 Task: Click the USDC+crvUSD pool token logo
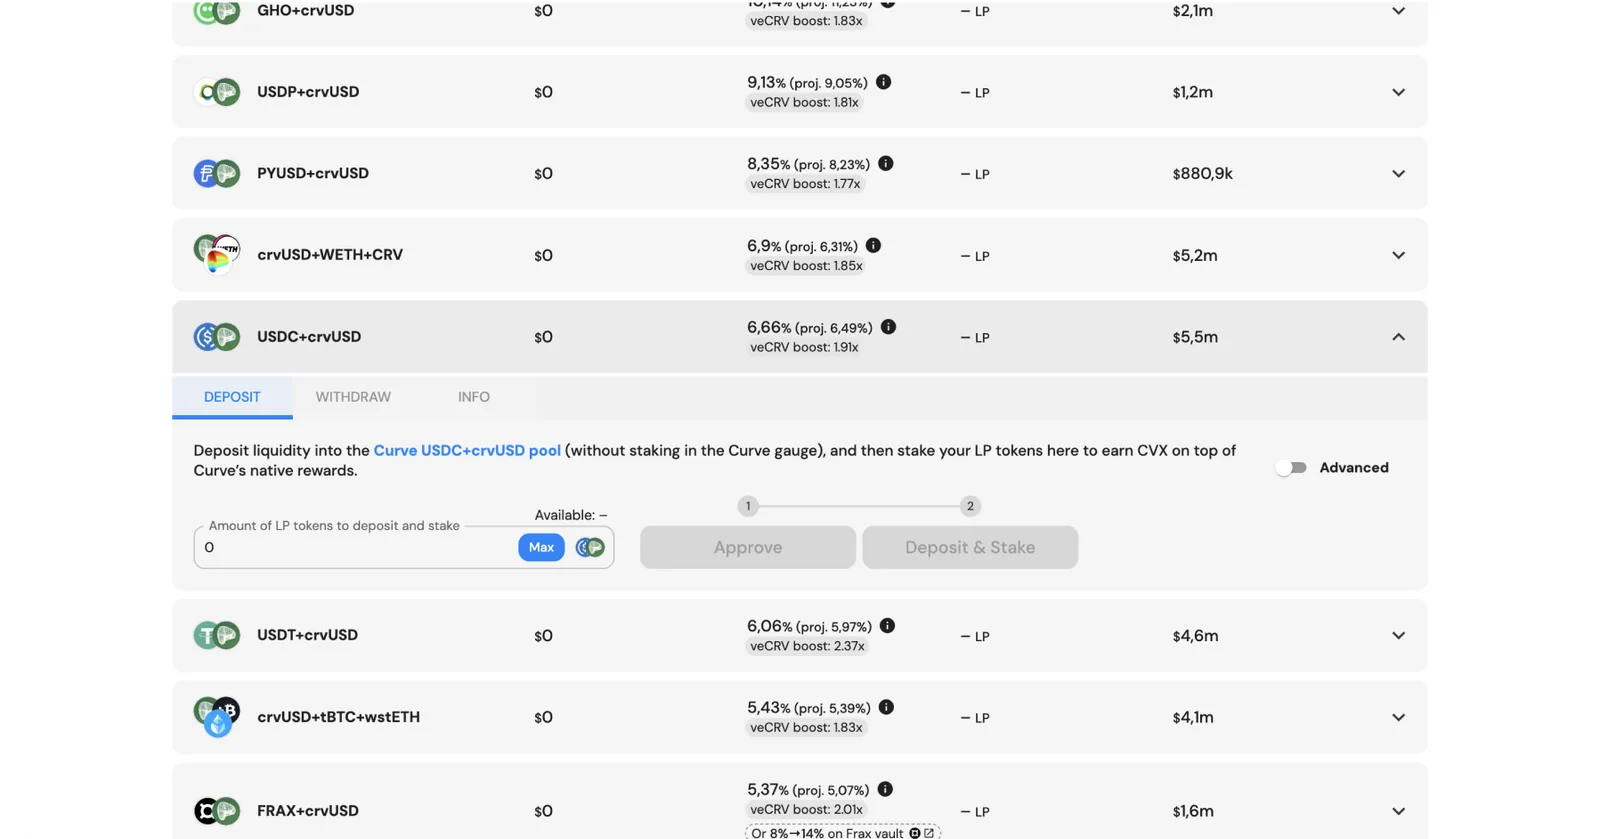pos(217,337)
